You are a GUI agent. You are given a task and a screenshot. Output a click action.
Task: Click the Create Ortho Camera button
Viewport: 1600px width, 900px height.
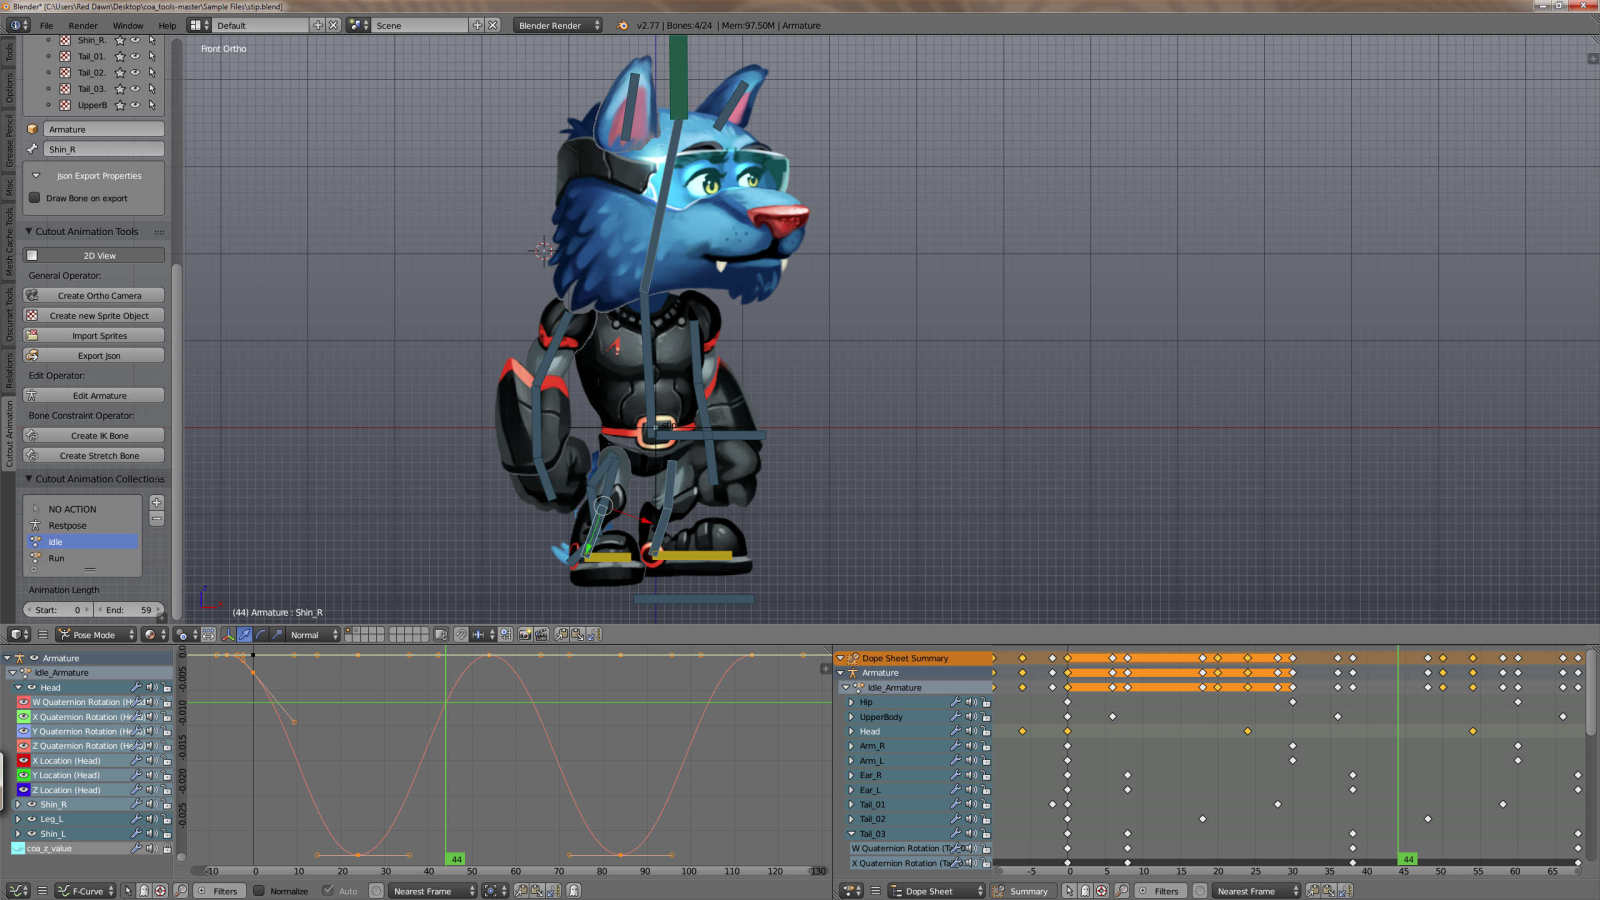click(94, 295)
